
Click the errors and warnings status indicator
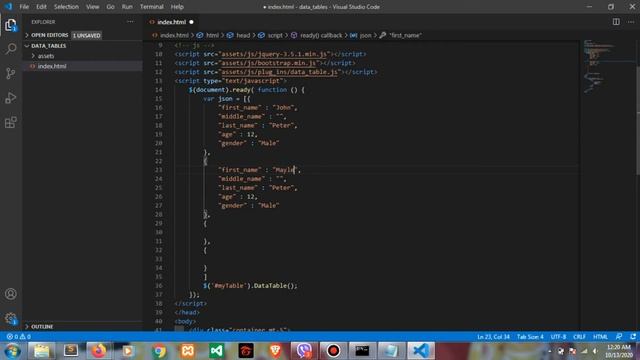tap(18, 337)
